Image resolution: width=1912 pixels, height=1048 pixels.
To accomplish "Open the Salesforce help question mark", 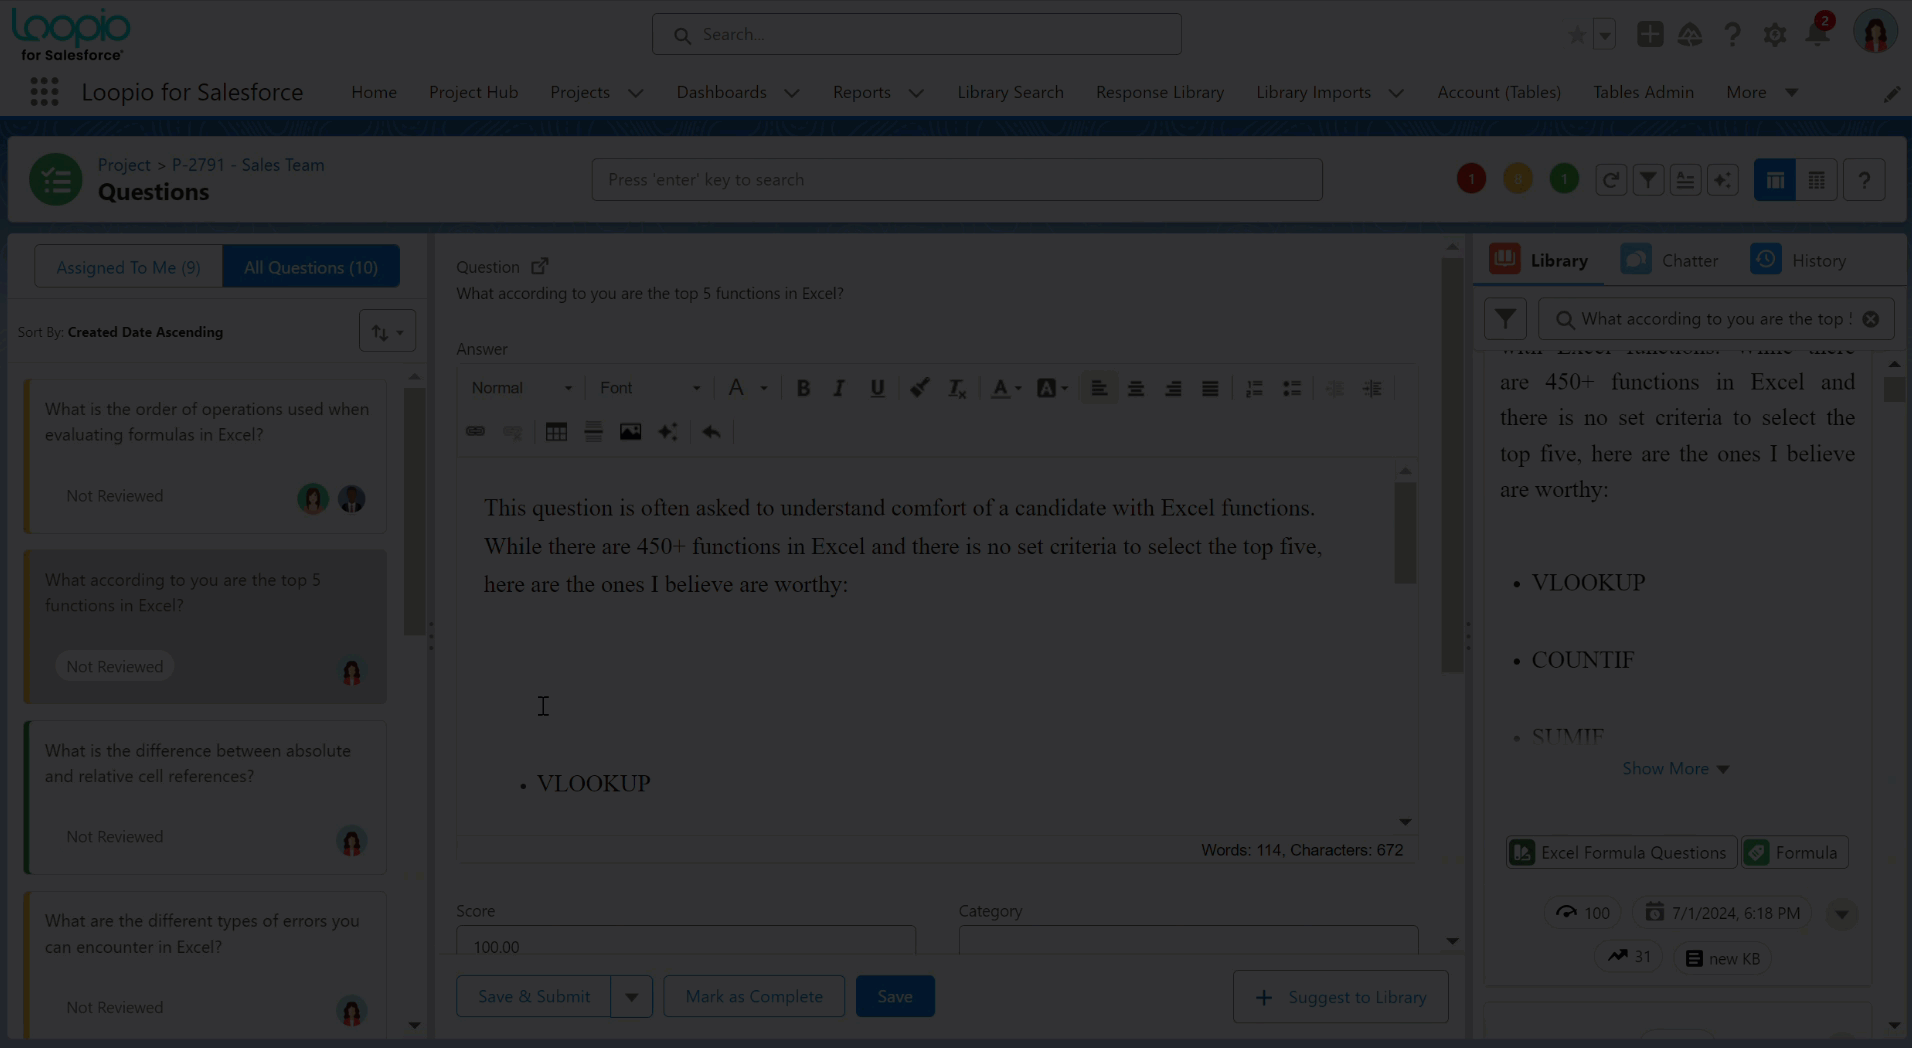I will [x=1732, y=35].
